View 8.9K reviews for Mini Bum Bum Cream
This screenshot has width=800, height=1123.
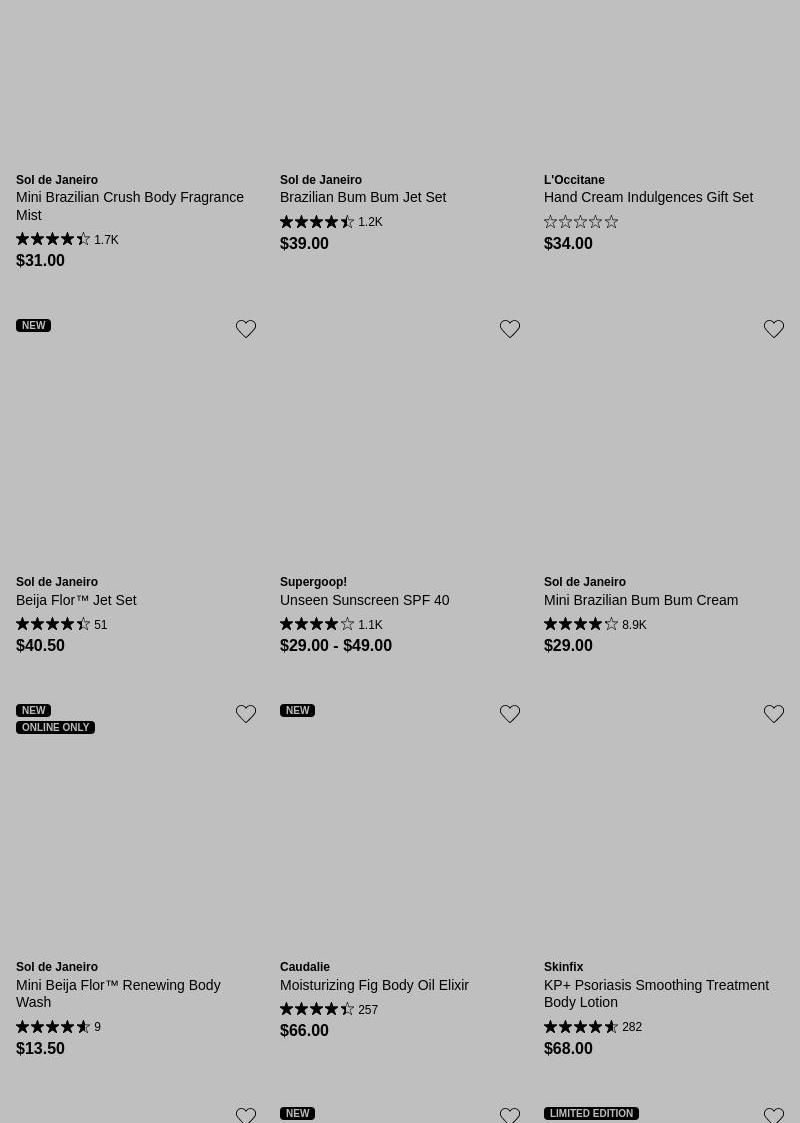595,625
